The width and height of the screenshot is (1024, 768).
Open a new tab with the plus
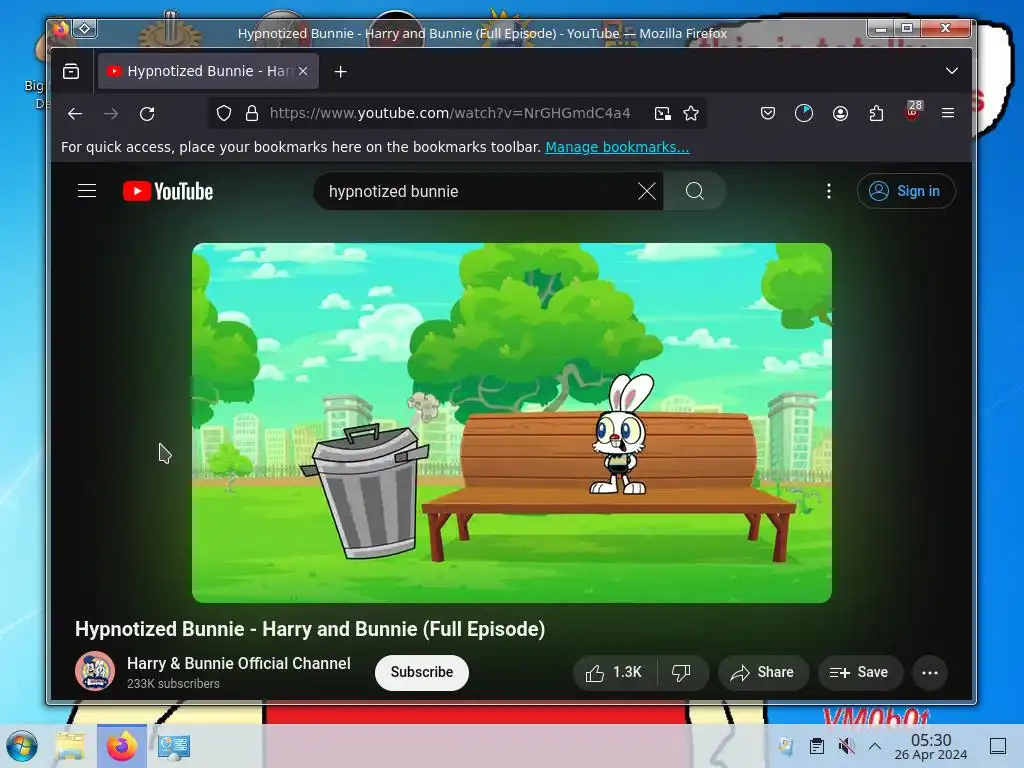click(340, 71)
